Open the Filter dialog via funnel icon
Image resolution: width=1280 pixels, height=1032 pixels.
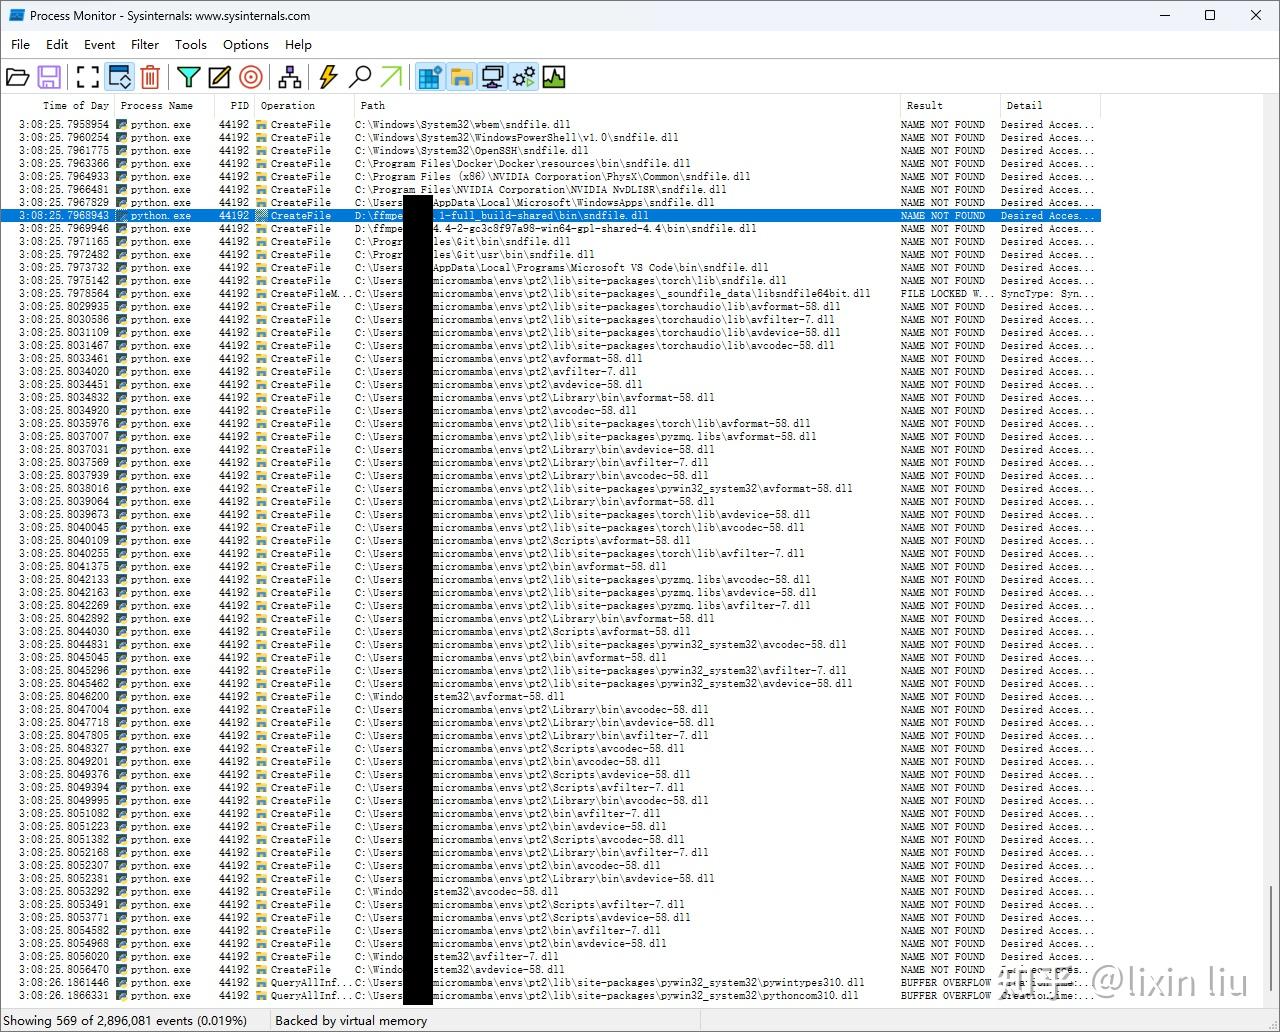coord(187,76)
